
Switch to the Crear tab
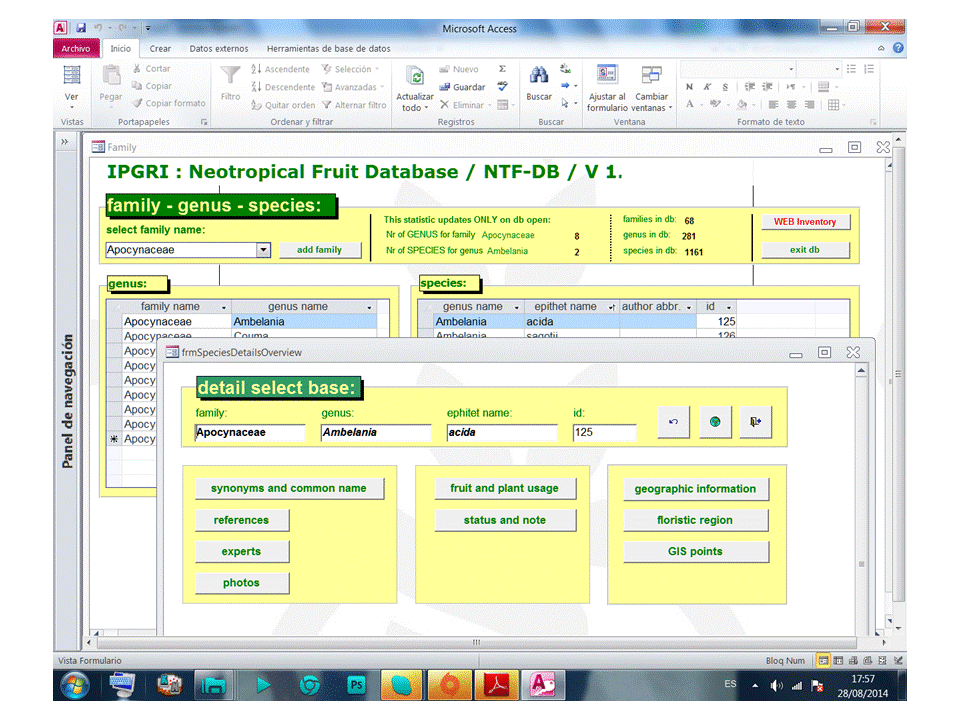click(x=160, y=48)
